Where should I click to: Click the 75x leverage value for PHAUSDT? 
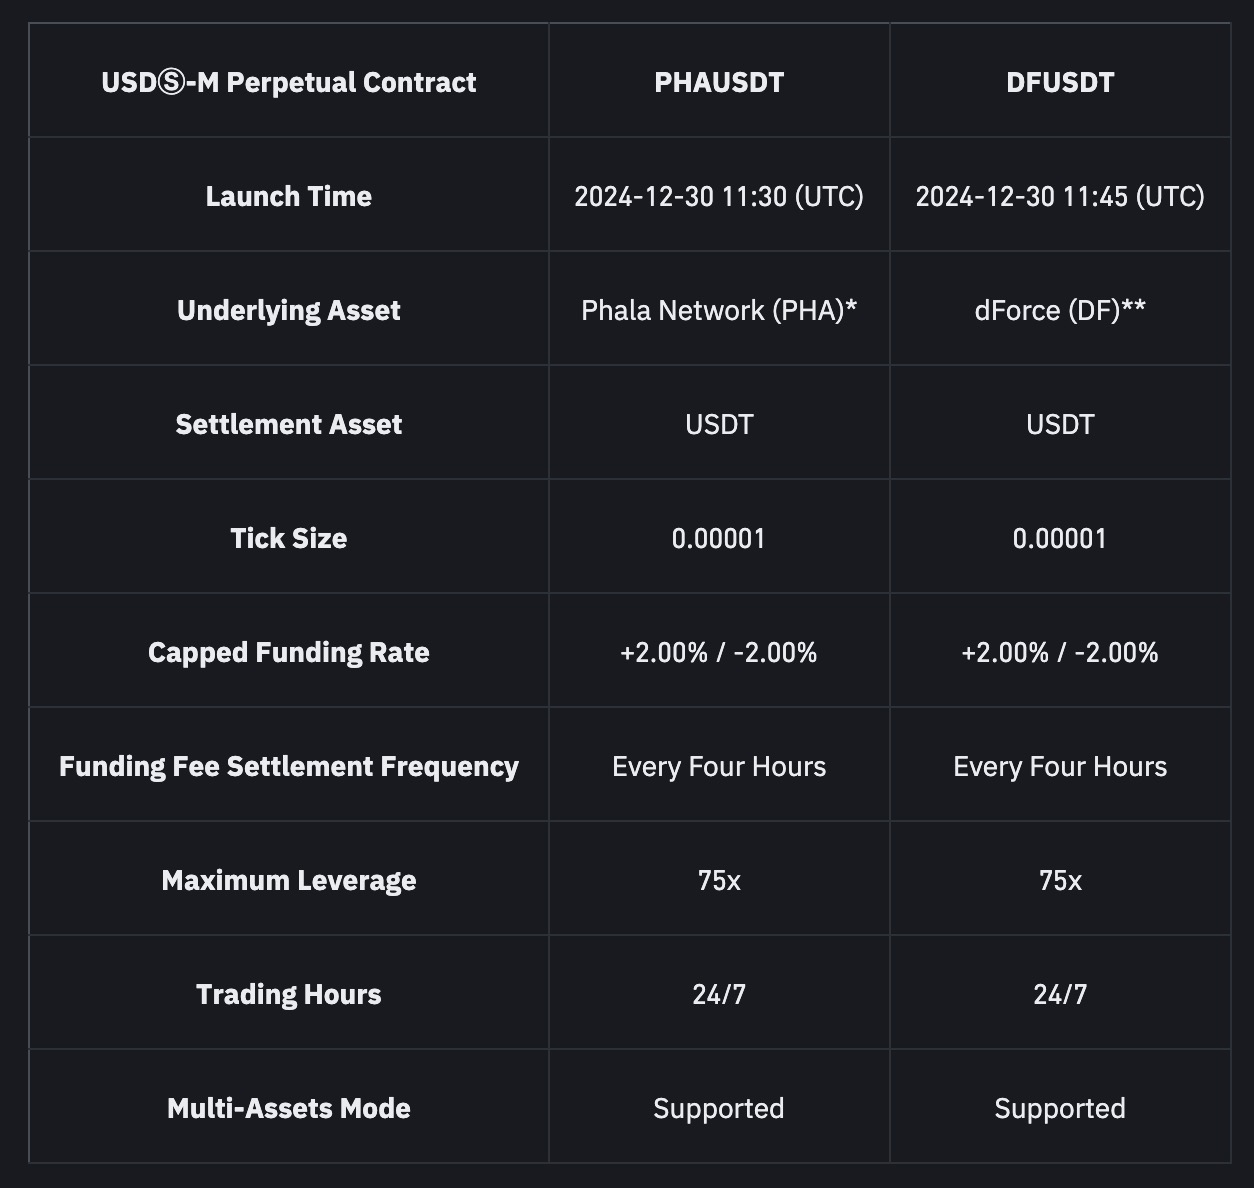tap(719, 880)
